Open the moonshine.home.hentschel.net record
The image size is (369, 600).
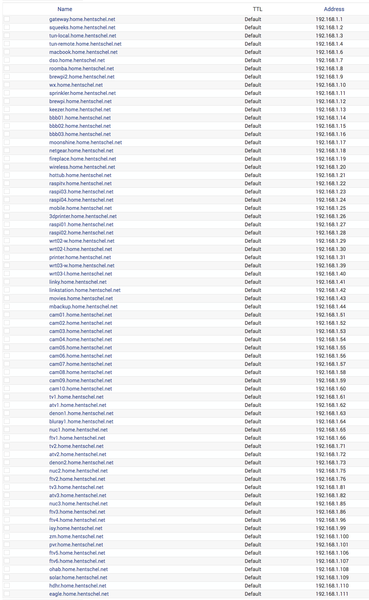85,142
